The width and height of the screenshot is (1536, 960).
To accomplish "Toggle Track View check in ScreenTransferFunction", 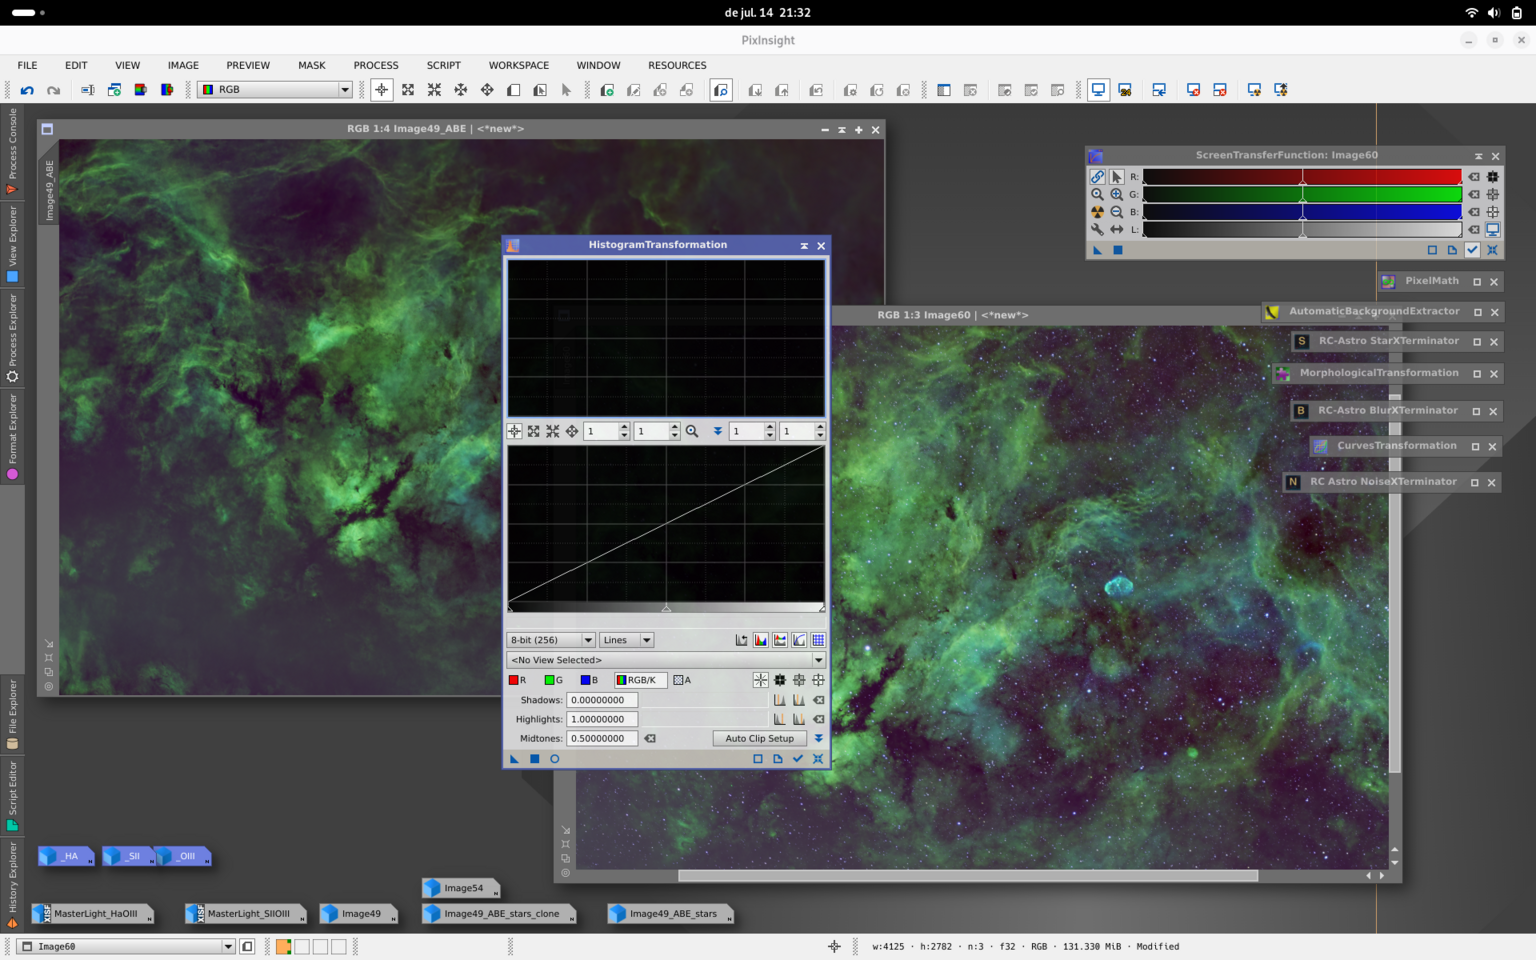I will pos(1472,250).
